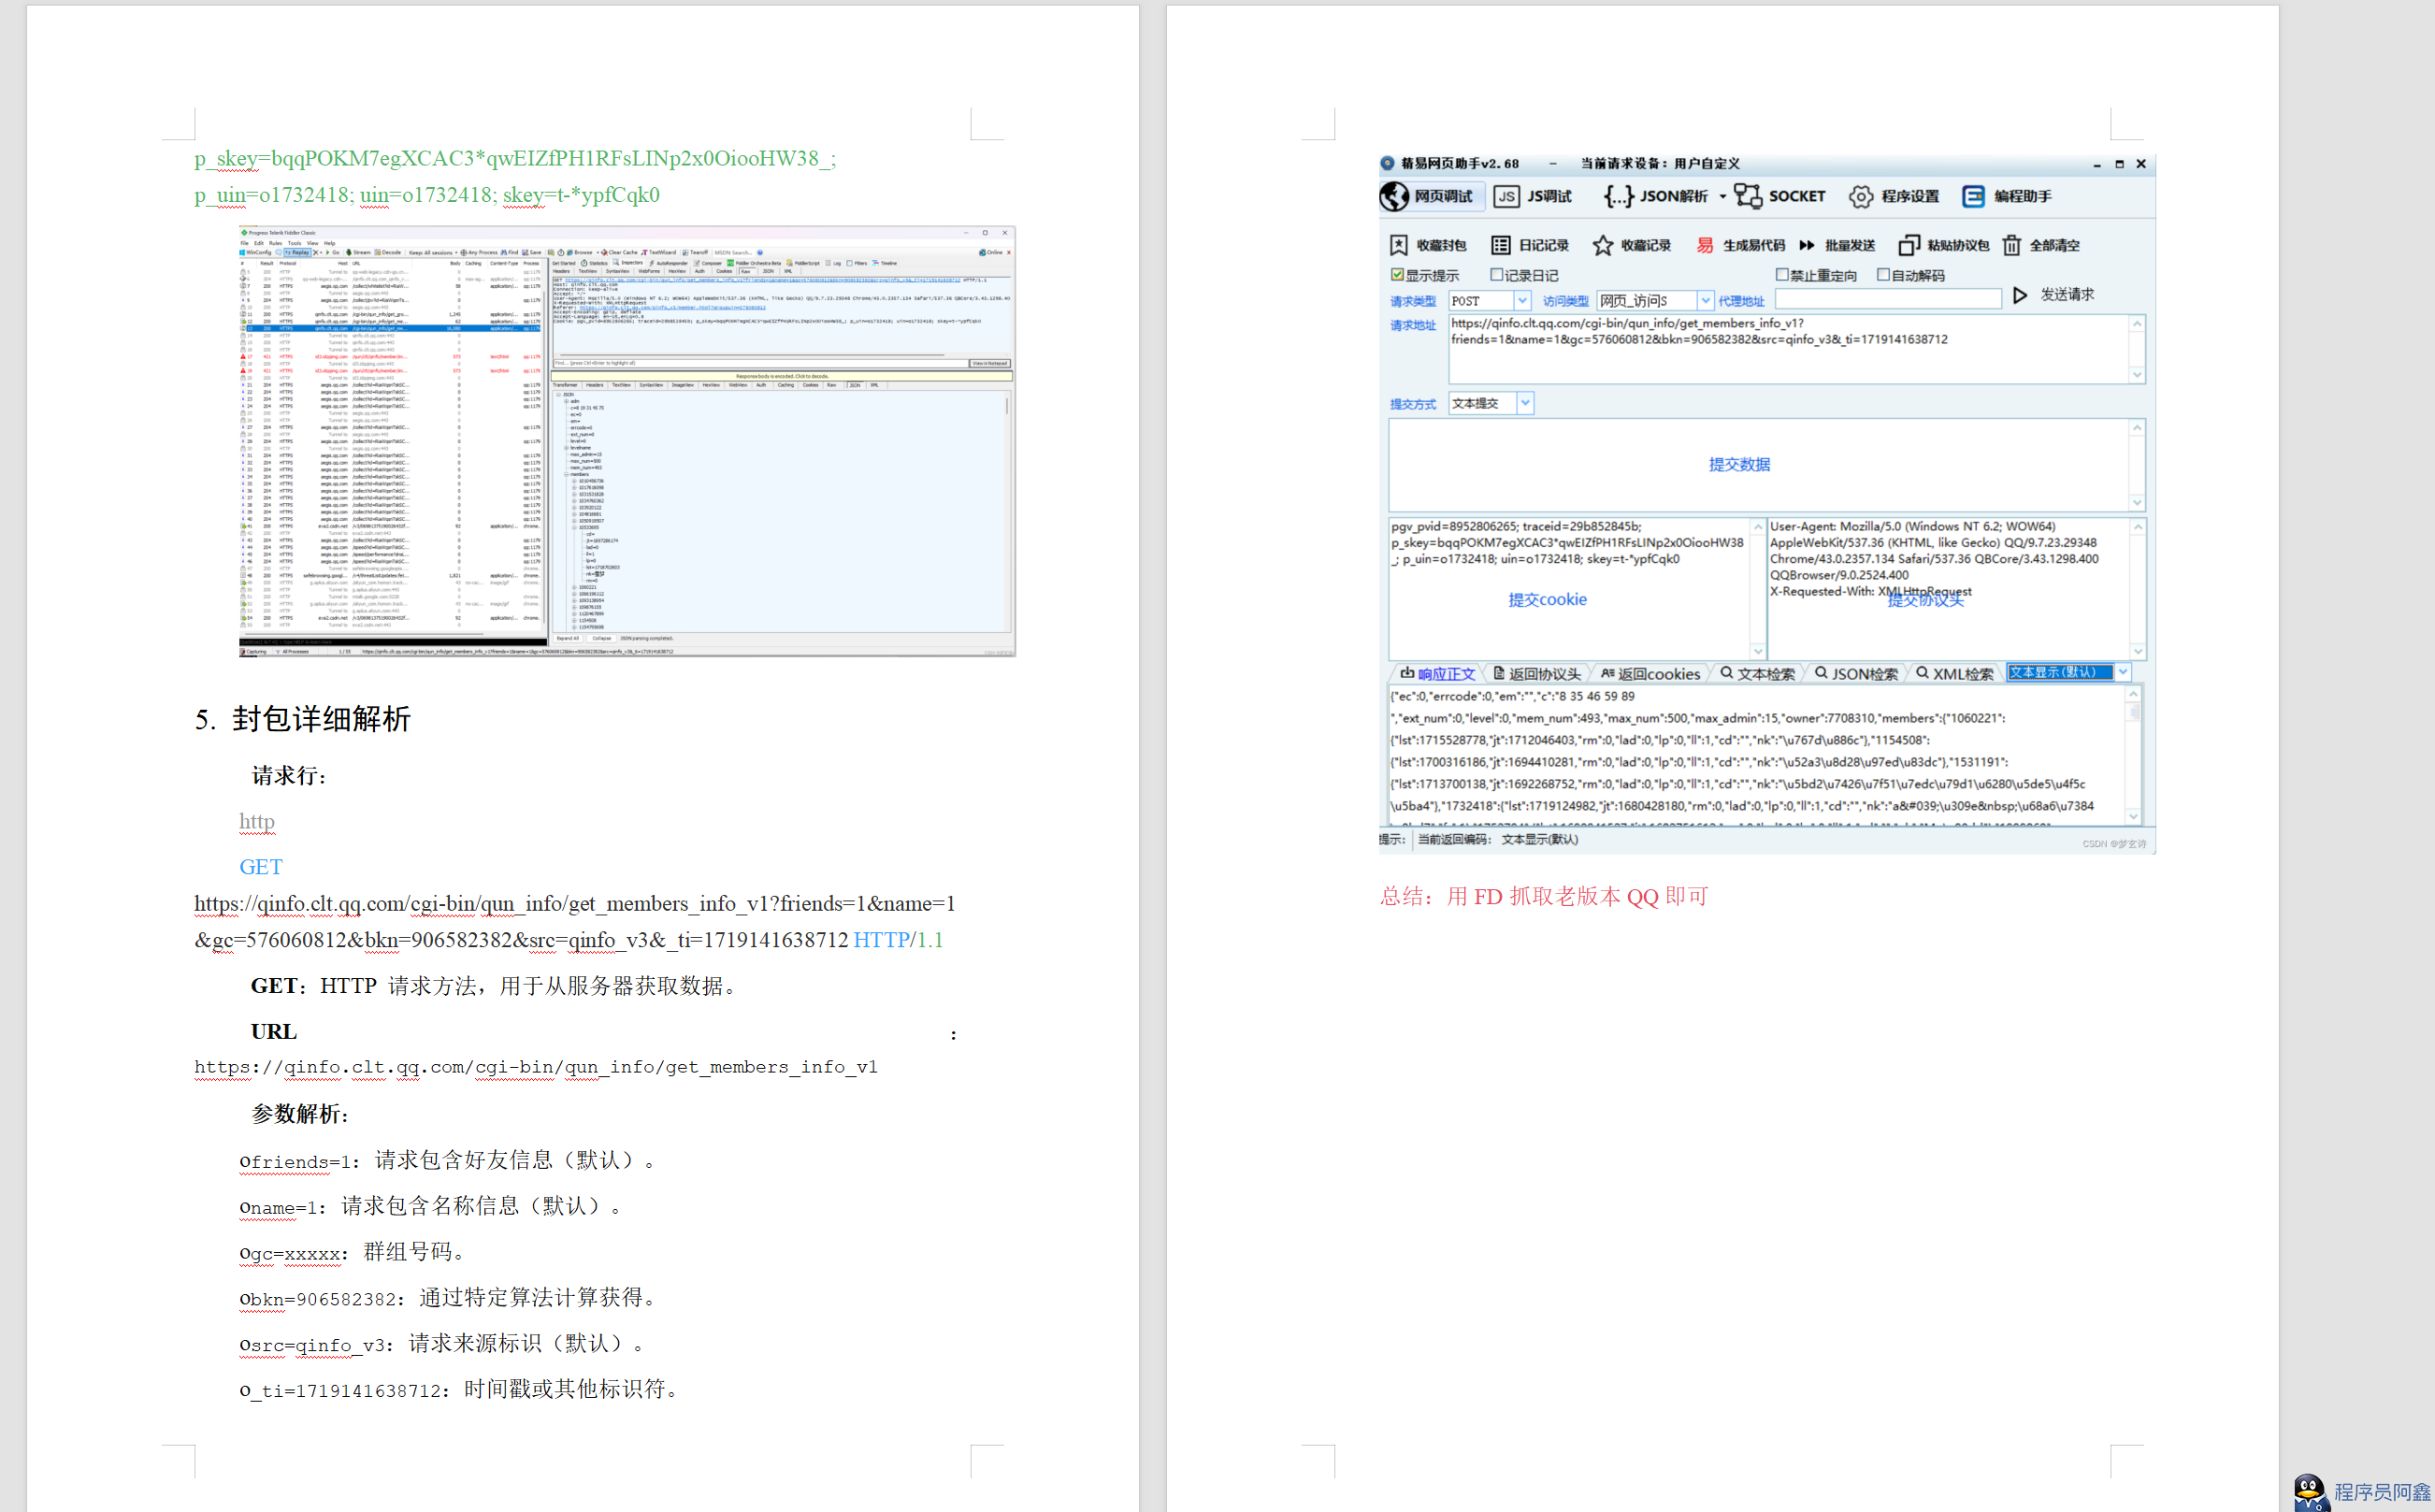Click the 收藏记录 star icon
Viewport: 2435px width, 1512px height.
(1603, 245)
